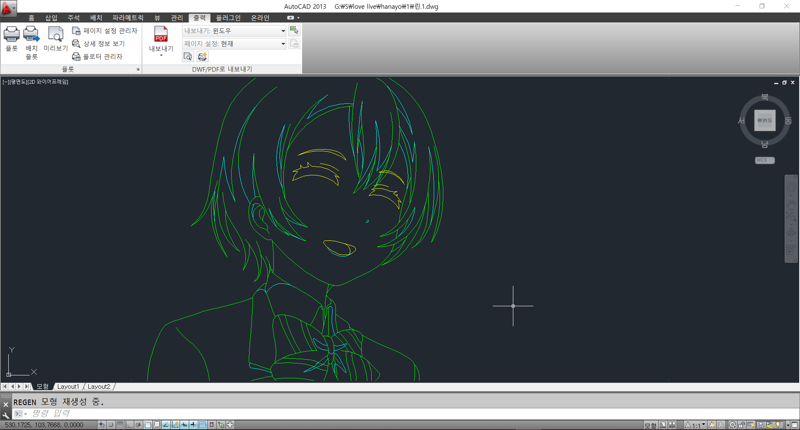Click the auto-add annotation scales icon
This screenshot has width=800, height=430.
pyautogui.click(x=720, y=425)
